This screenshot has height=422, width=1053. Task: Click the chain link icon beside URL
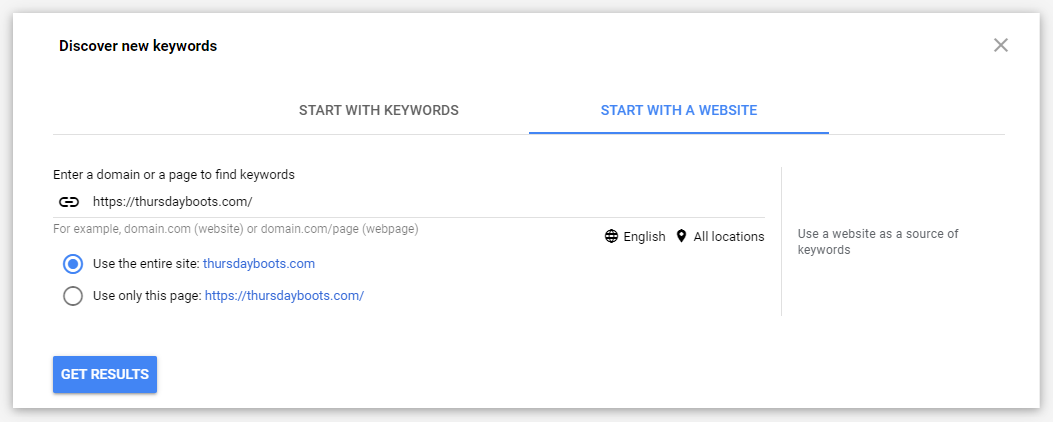click(68, 202)
